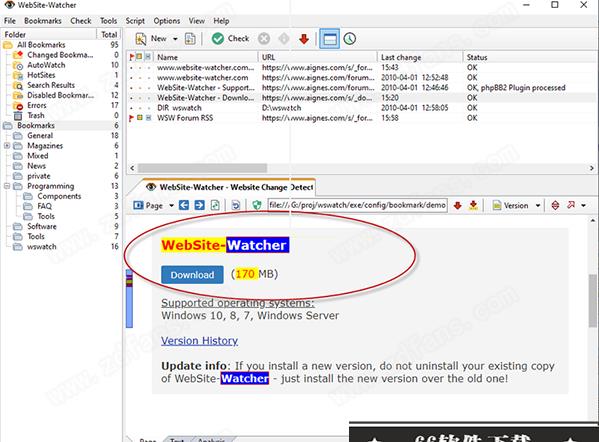
Task: Sort the list by Name column header
Action: tap(206, 57)
